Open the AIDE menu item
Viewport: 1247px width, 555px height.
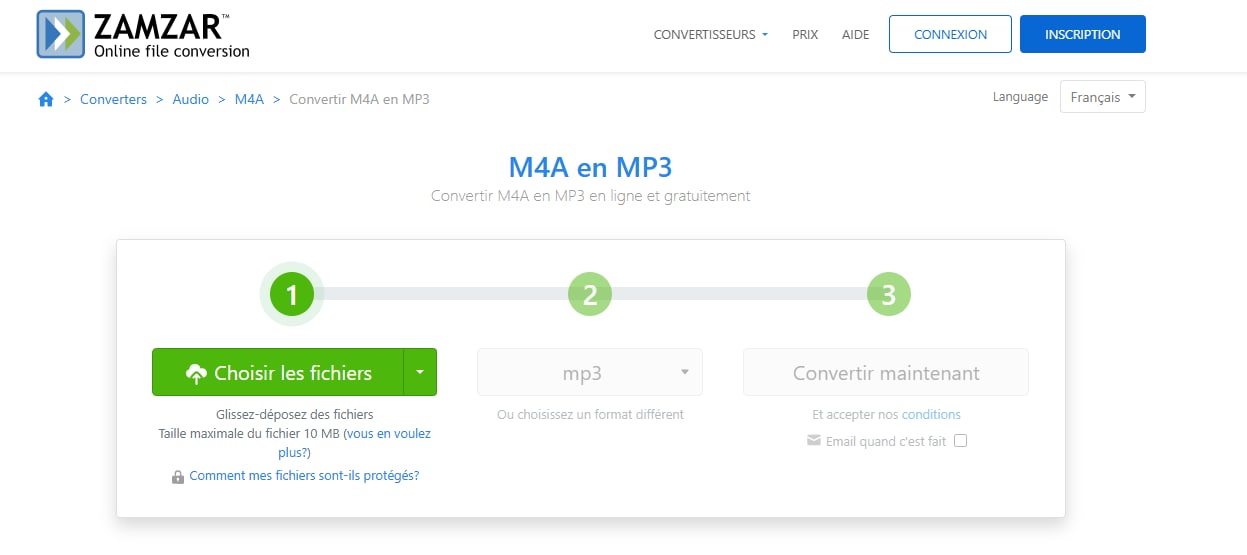coord(855,34)
